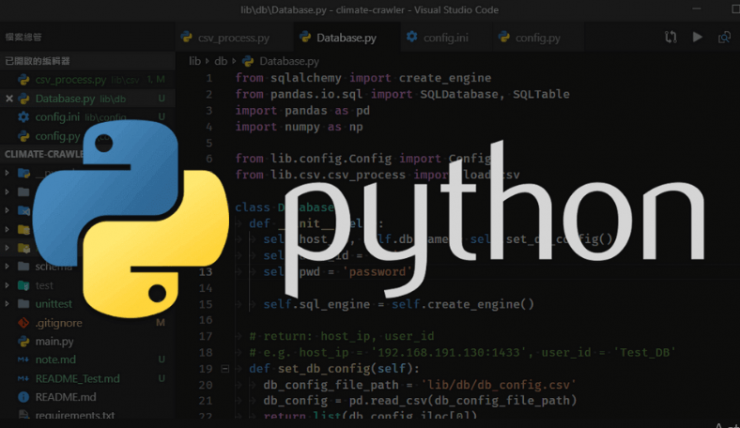Screen dimensions: 740x428
Task: Run the Python file with the play button
Action: click(x=698, y=37)
